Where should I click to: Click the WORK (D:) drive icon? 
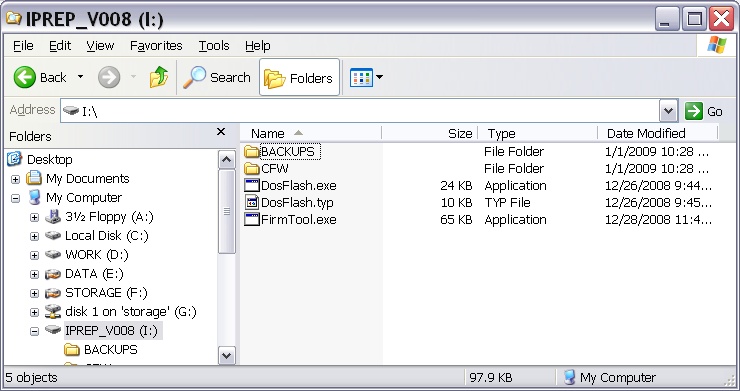53,254
